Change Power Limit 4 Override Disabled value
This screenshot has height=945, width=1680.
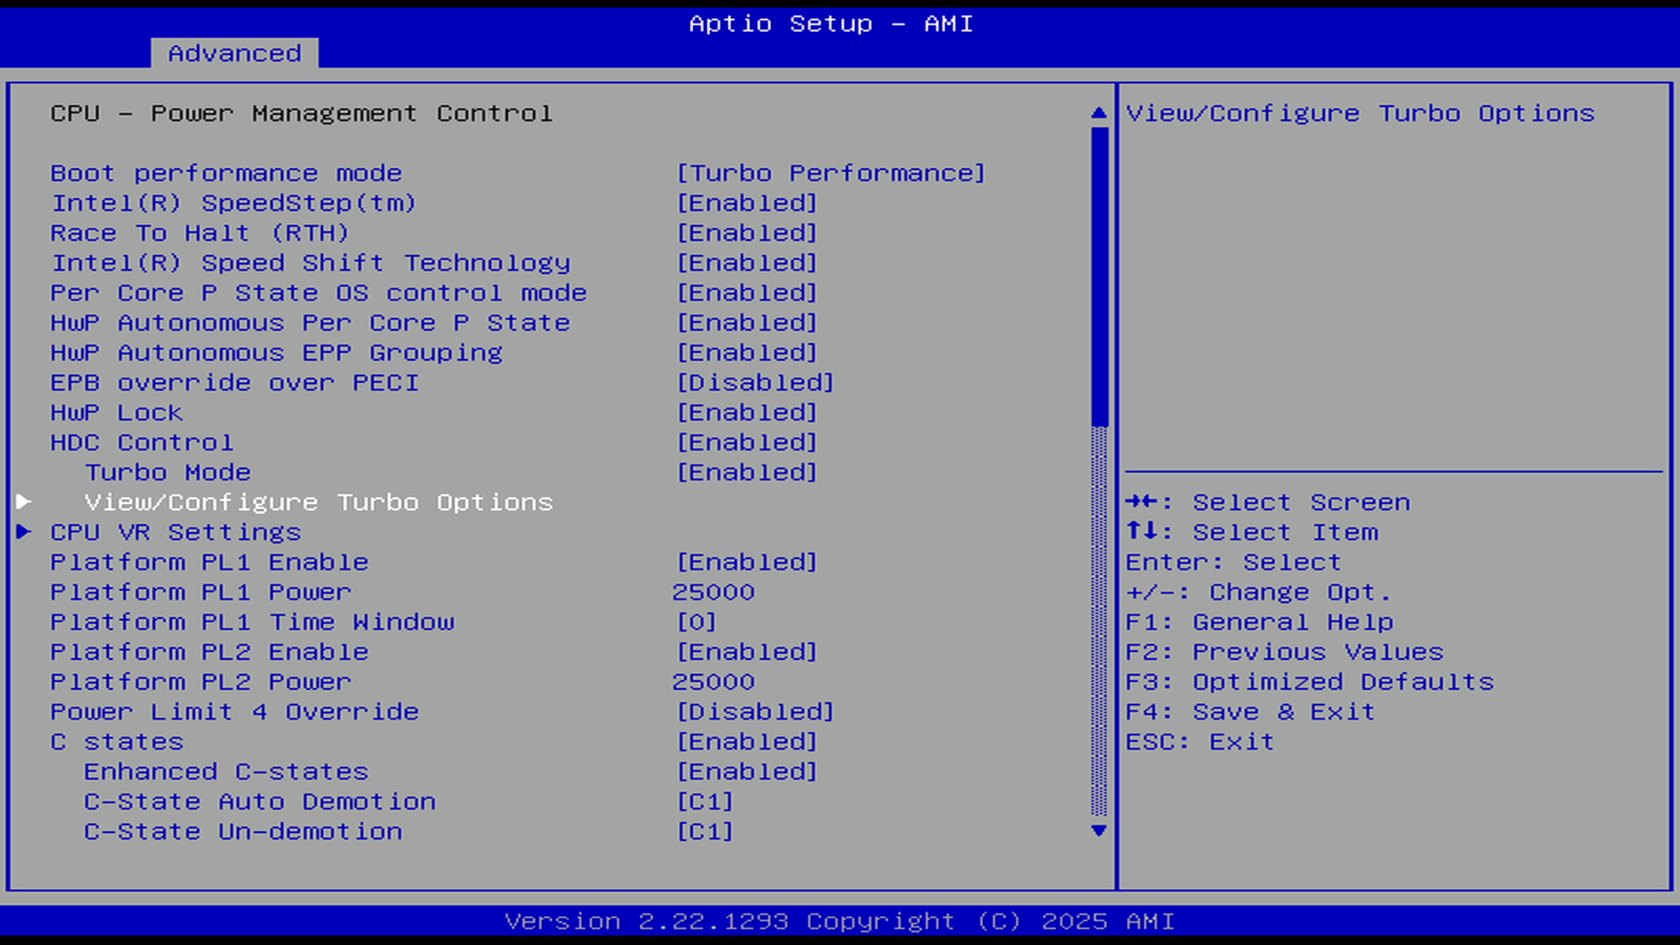click(755, 712)
